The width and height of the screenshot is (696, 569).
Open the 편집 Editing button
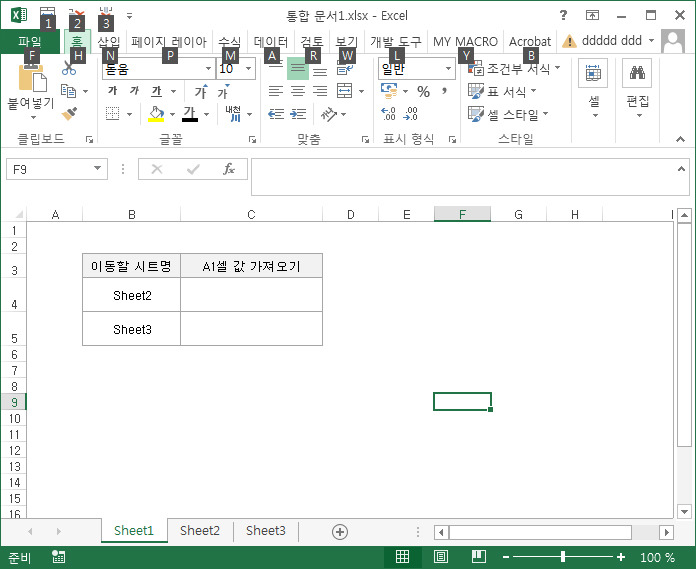click(x=637, y=89)
